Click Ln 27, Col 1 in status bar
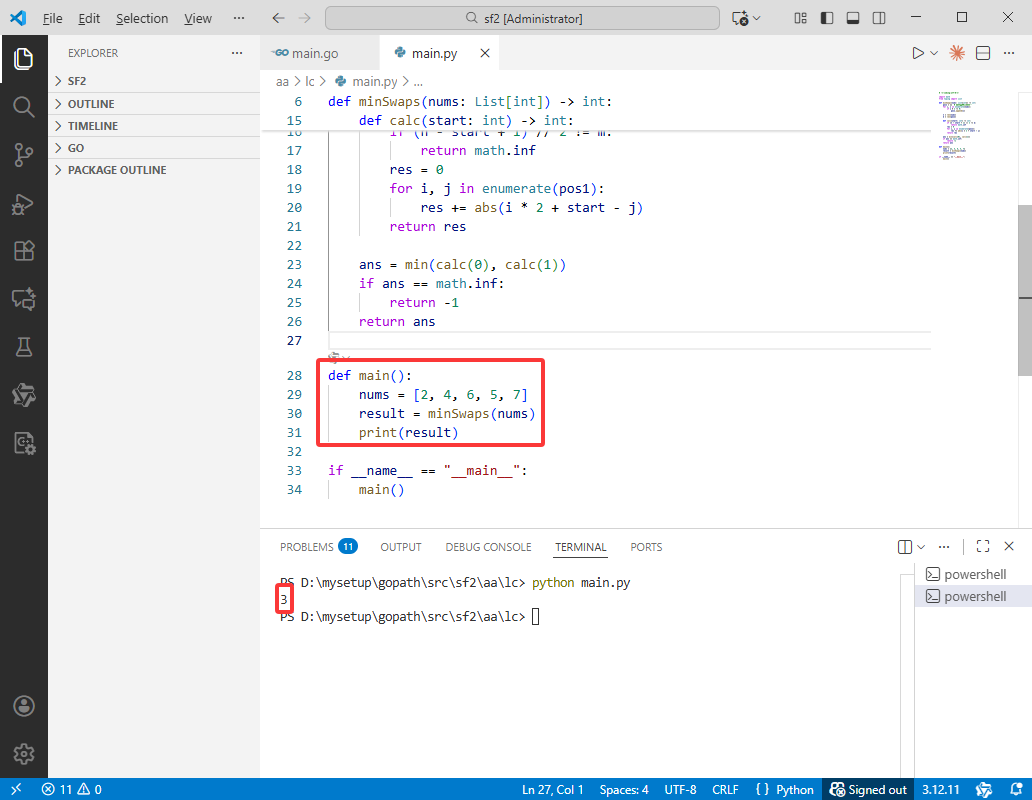The width and height of the screenshot is (1032, 800). tap(552, 789)
